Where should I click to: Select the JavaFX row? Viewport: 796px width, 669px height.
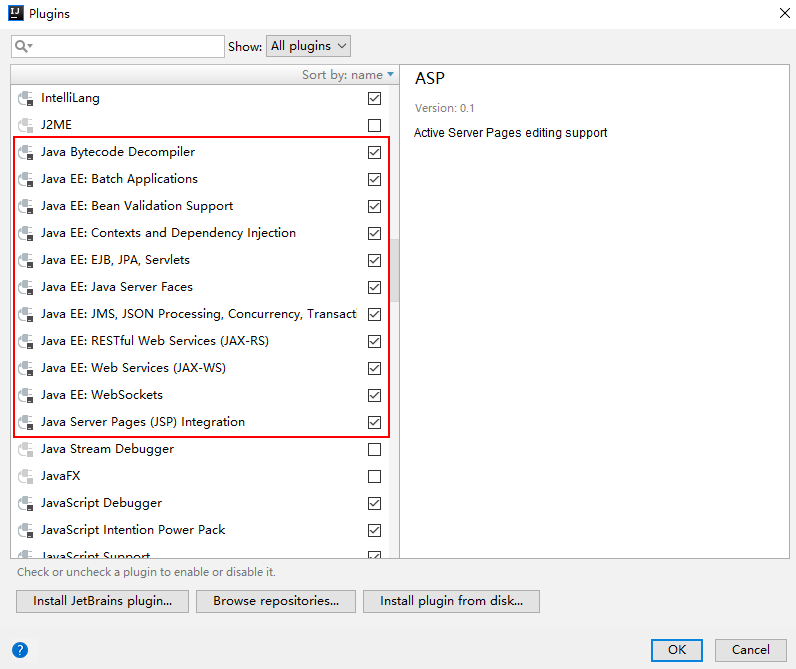(201, 476)
